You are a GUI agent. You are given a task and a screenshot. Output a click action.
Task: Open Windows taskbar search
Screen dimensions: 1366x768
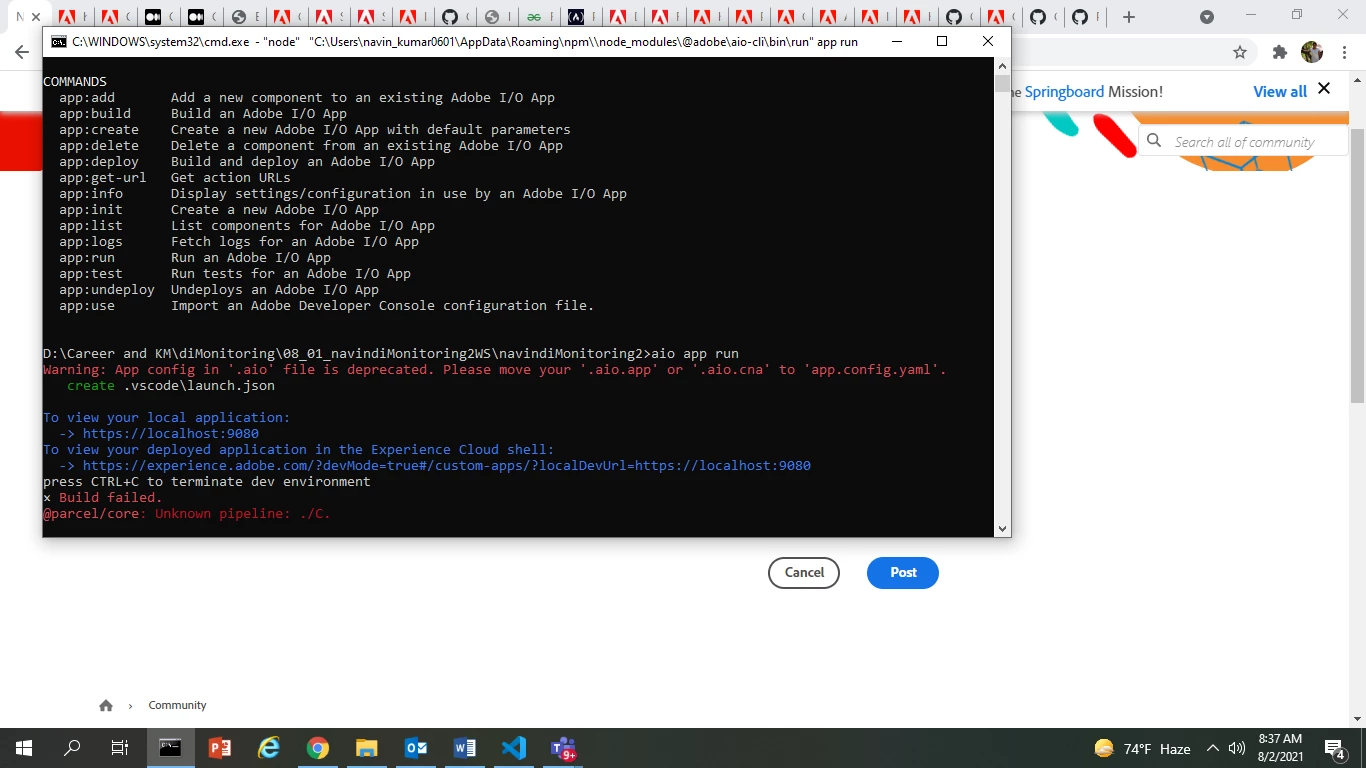[72, 748]
